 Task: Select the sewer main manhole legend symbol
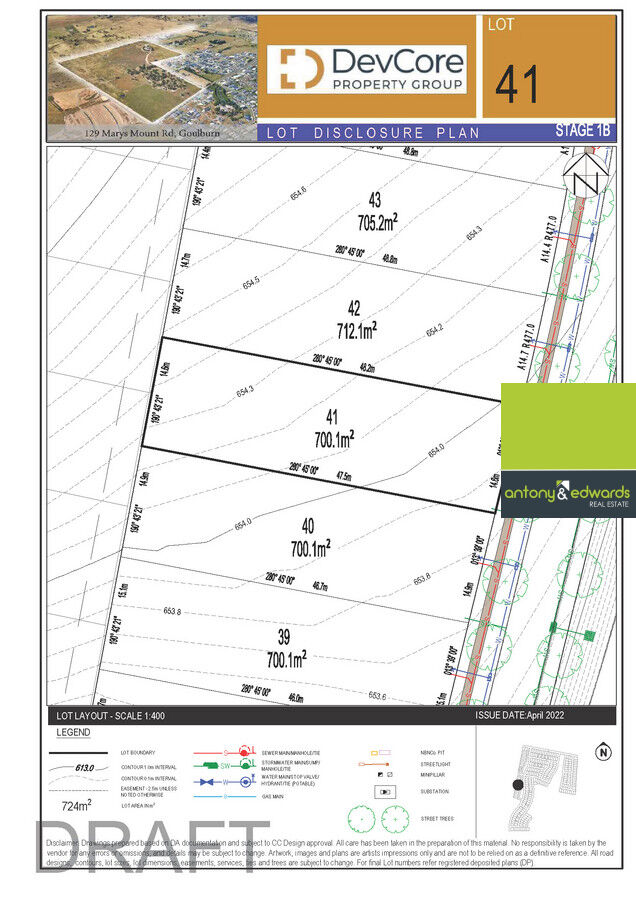pyautogui.click(x=224, y=752)
